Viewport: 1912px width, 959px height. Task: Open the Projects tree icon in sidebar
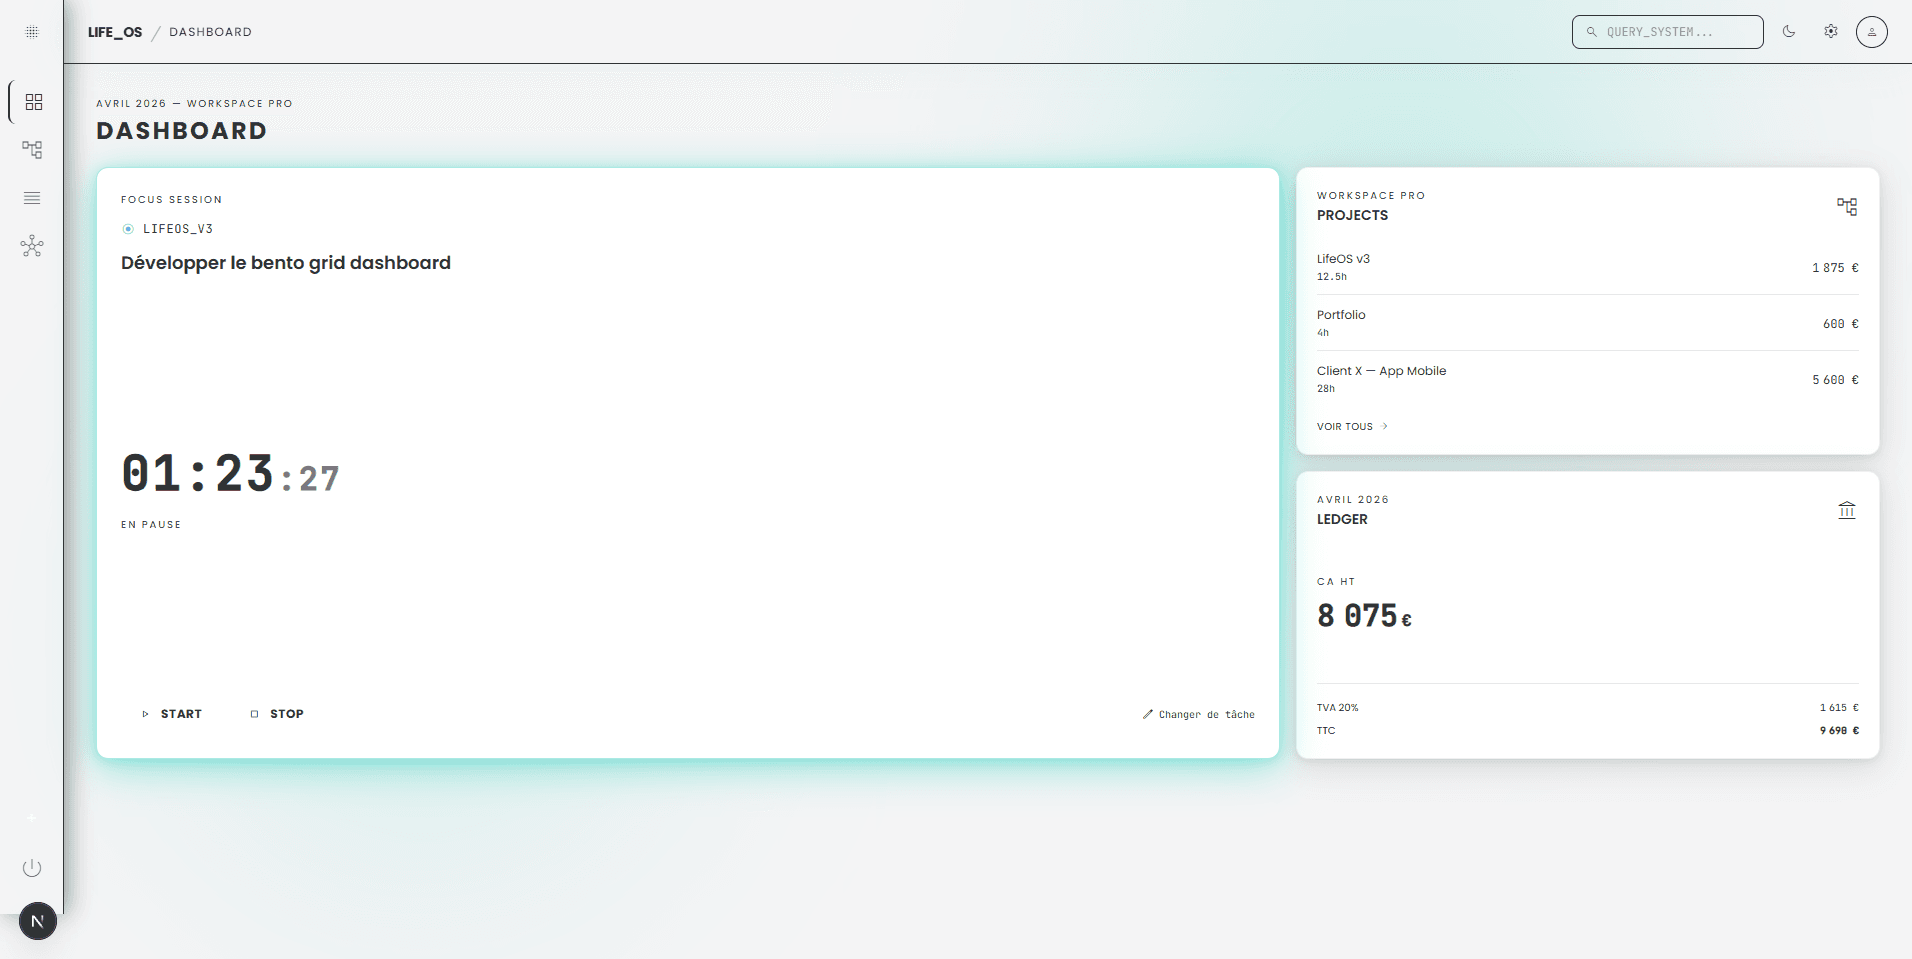(32, 150)
